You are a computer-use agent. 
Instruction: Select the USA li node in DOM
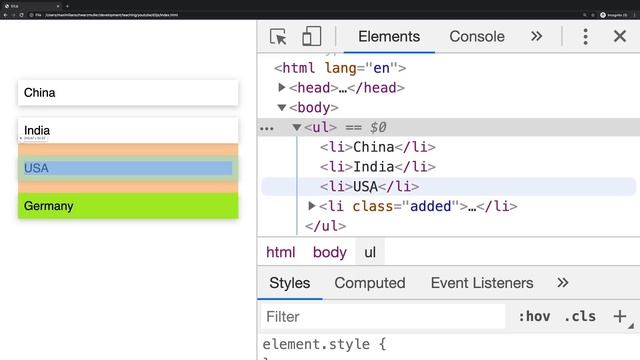(369, 187)
